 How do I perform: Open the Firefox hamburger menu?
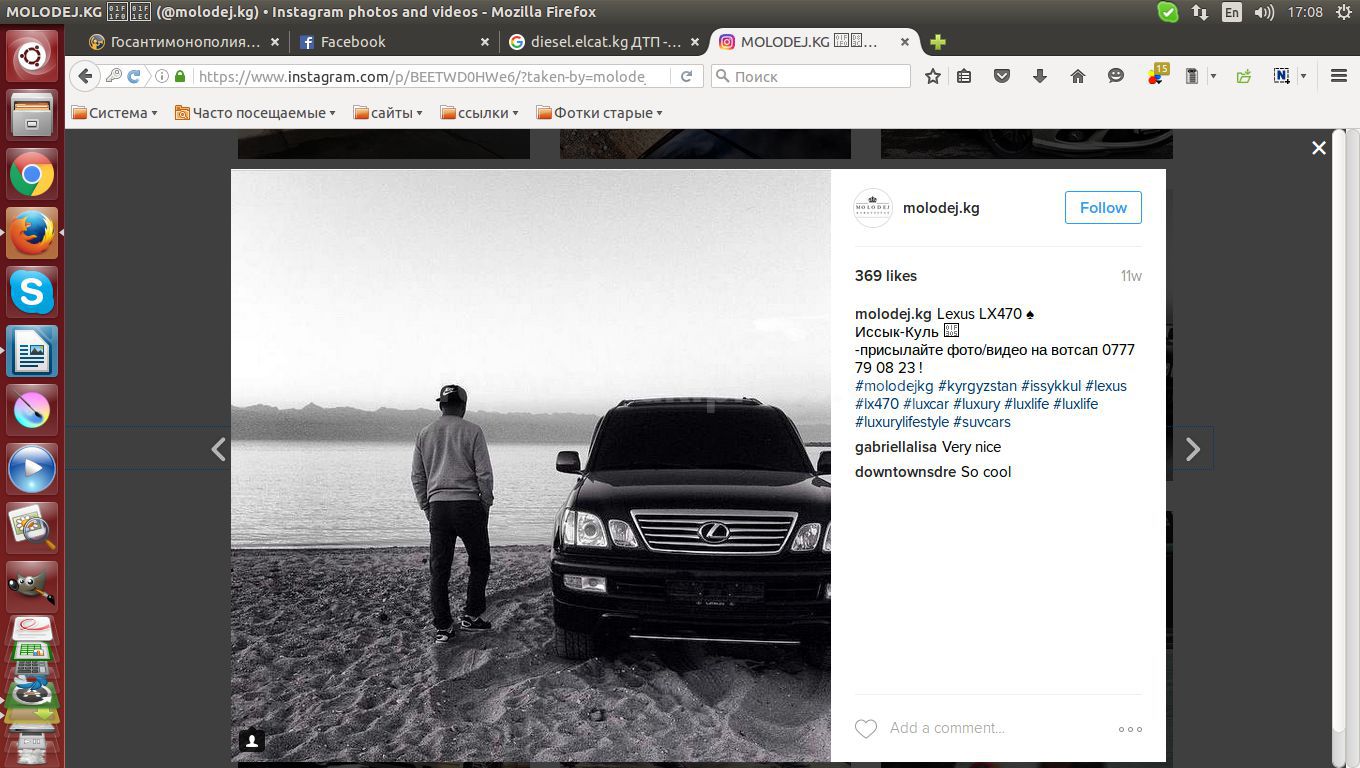tap(1339, 76)
